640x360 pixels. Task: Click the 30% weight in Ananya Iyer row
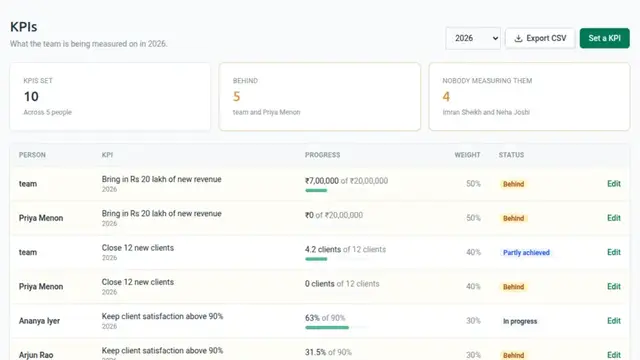tap(473, 321)
